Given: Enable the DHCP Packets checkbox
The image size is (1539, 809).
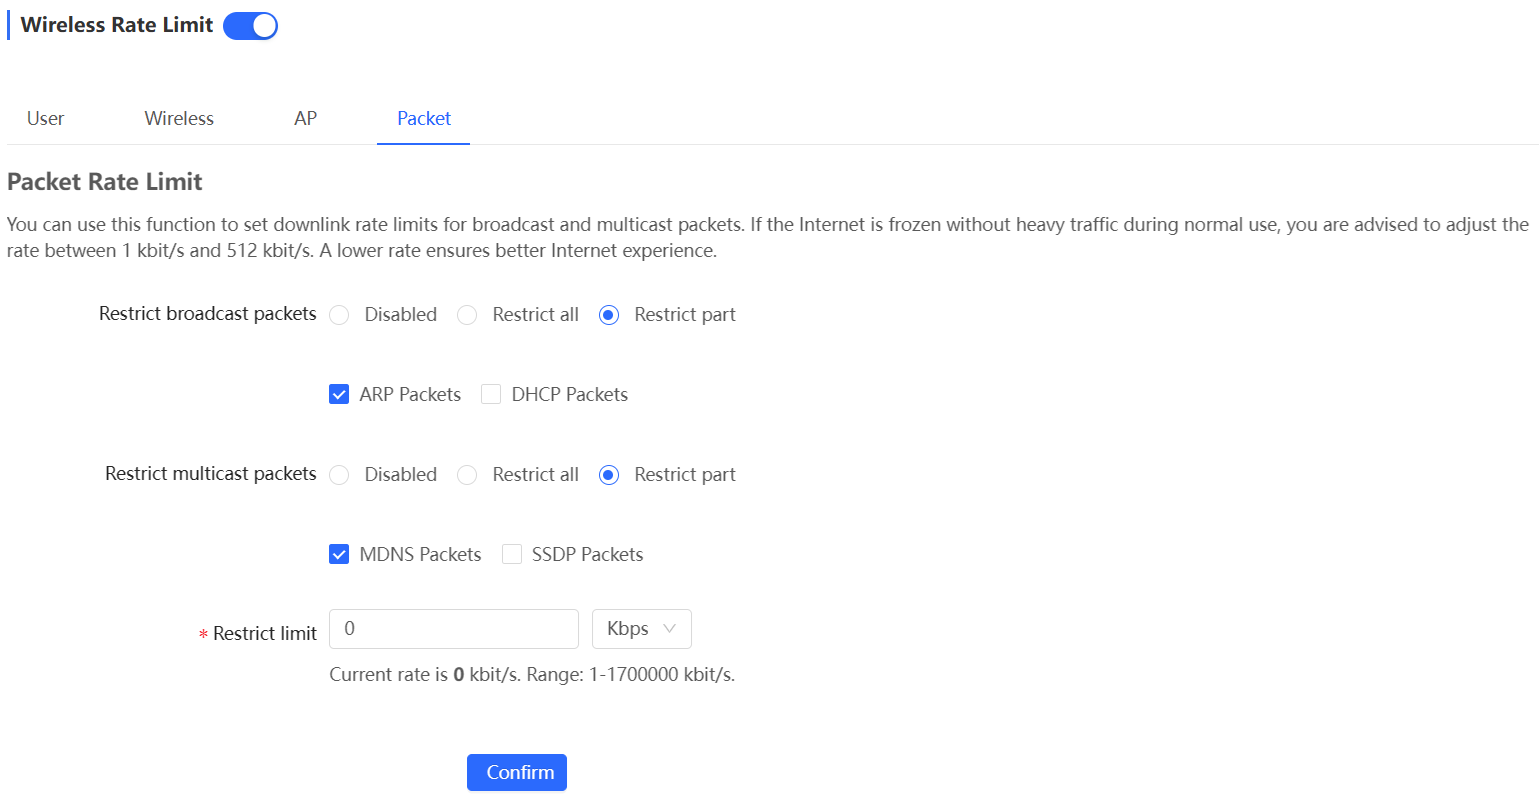Looking at the screenshot, I should (491, 393).
